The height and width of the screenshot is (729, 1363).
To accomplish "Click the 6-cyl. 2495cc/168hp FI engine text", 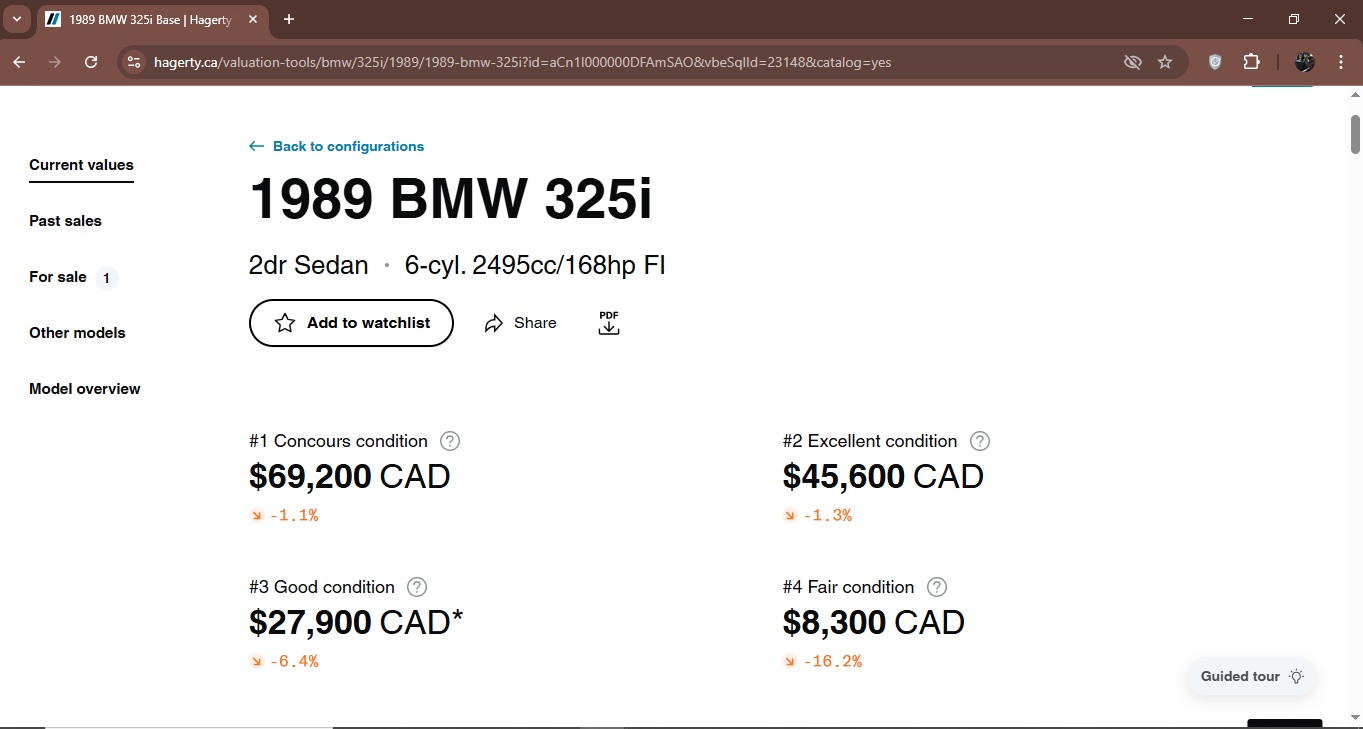I will pyautogui.click(x=535, y=266).
